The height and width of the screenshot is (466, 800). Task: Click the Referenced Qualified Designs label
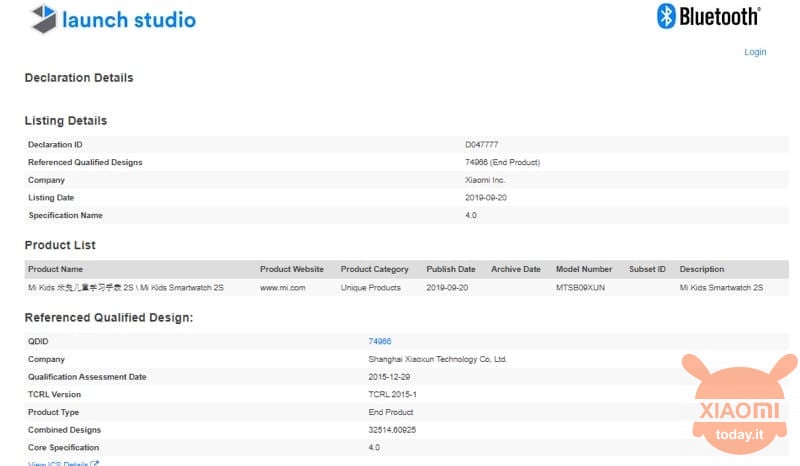(x=85, y=162)
